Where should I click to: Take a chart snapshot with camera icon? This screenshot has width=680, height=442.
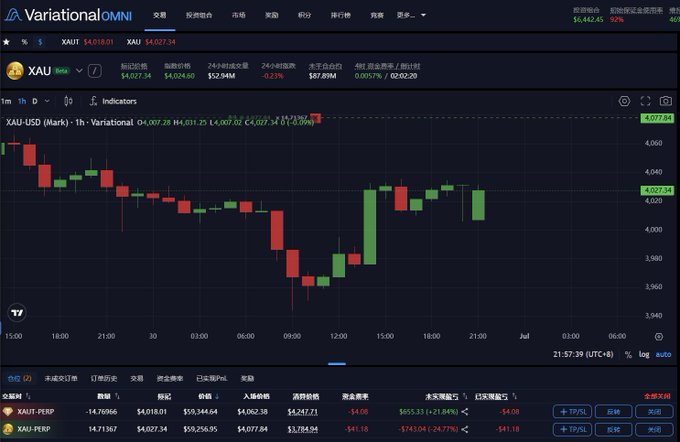pyautogui.click(x=666, y=101)
